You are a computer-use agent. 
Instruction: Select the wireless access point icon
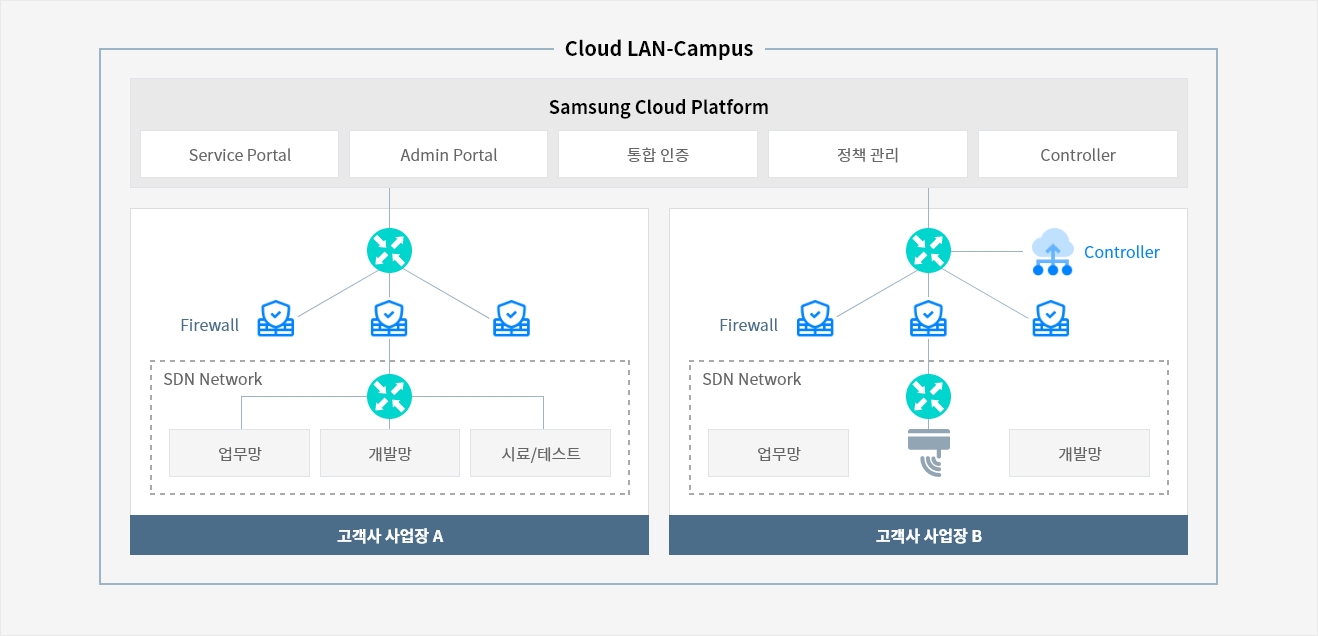(x=928, y=452)
